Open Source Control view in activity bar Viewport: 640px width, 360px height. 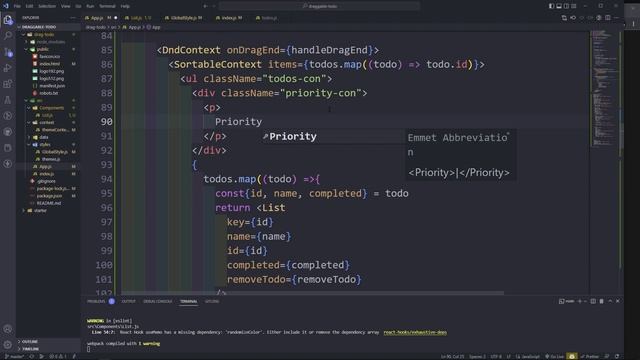coord(8,52)
